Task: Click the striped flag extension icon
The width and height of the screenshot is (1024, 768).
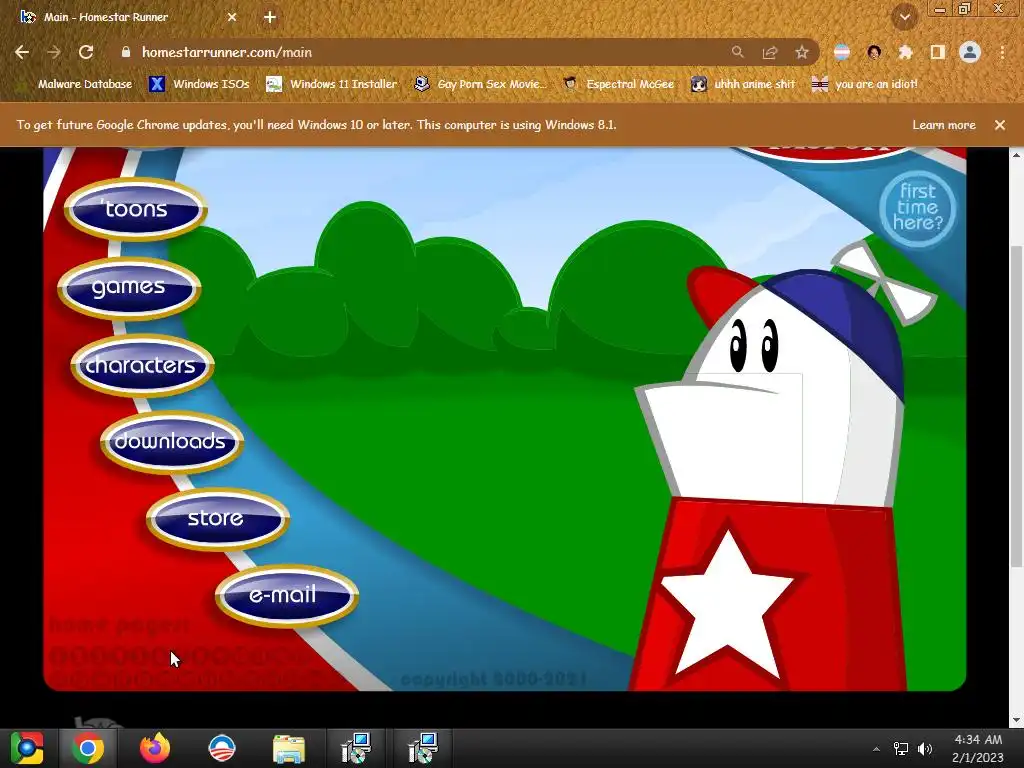Action: click(842, 52)
